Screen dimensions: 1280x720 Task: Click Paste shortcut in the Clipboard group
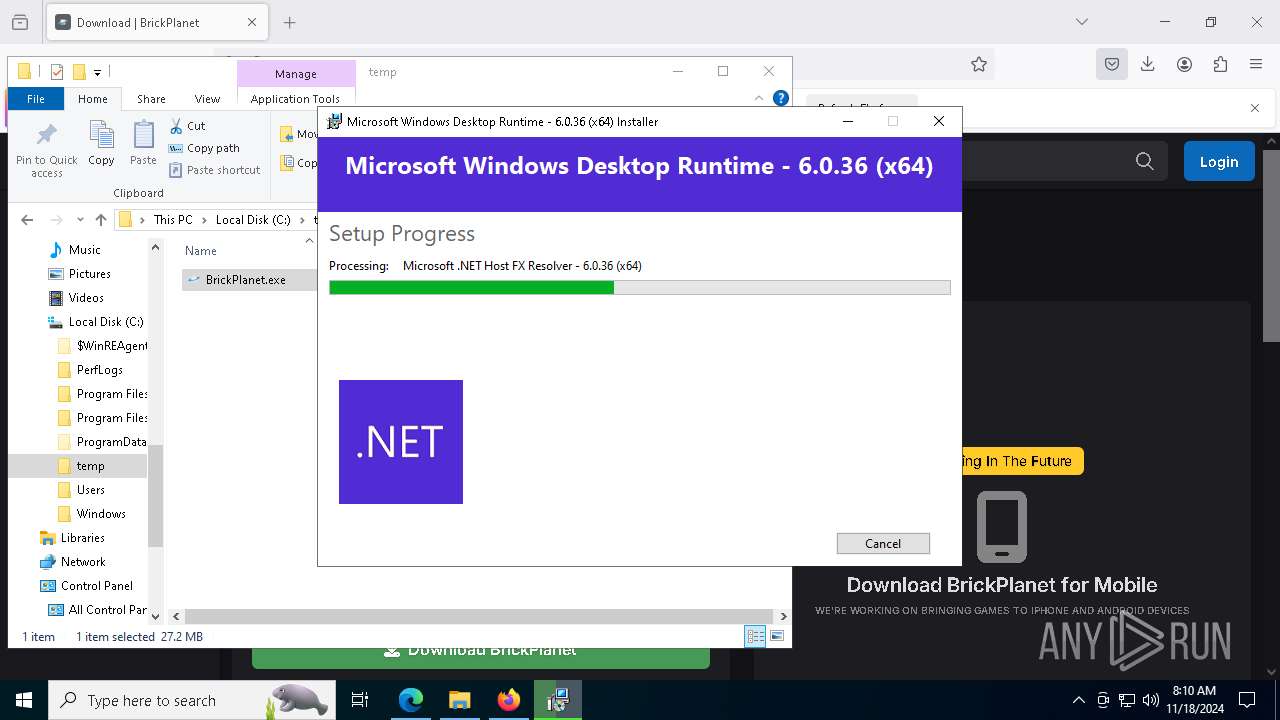click(x=214, y=170)
